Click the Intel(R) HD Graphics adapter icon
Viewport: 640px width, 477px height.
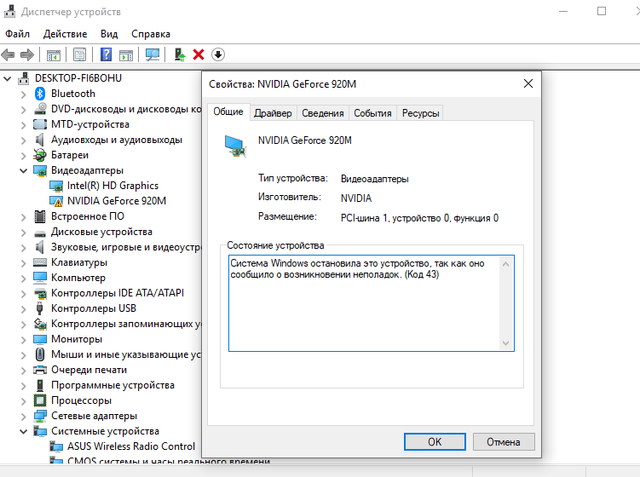(x=56, y=186)
